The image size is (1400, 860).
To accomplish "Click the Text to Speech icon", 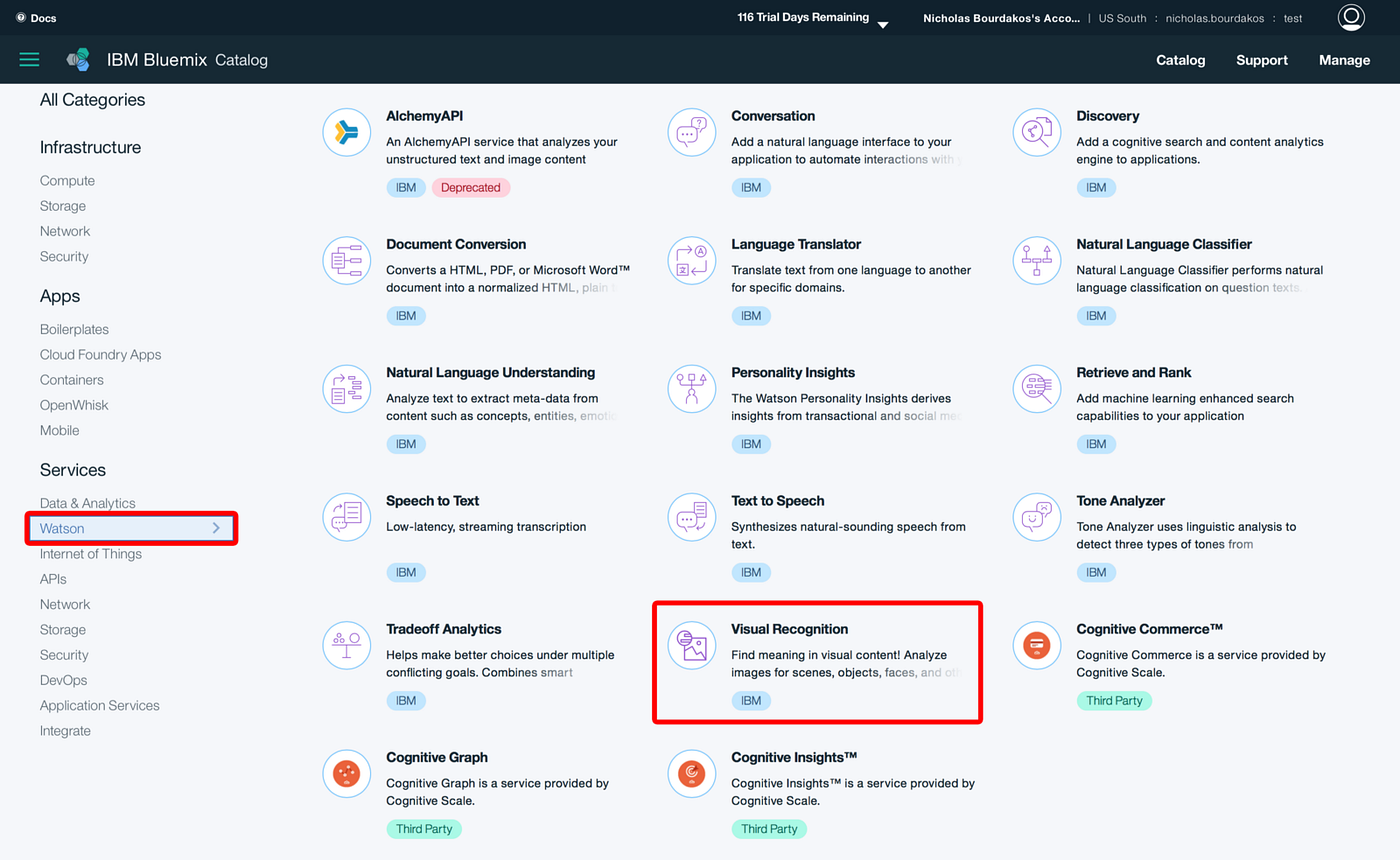I will coord(692,516).
